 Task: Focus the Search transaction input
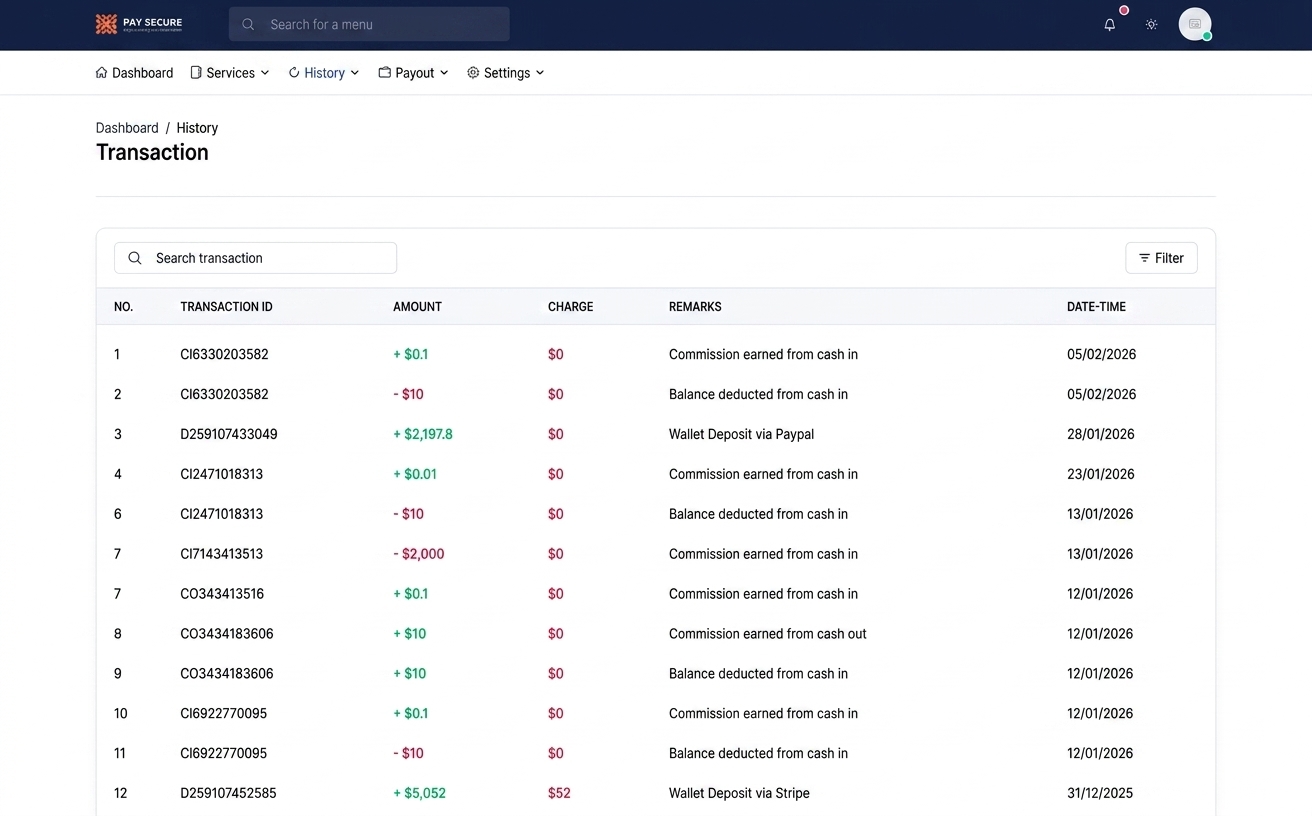(255, 258)
